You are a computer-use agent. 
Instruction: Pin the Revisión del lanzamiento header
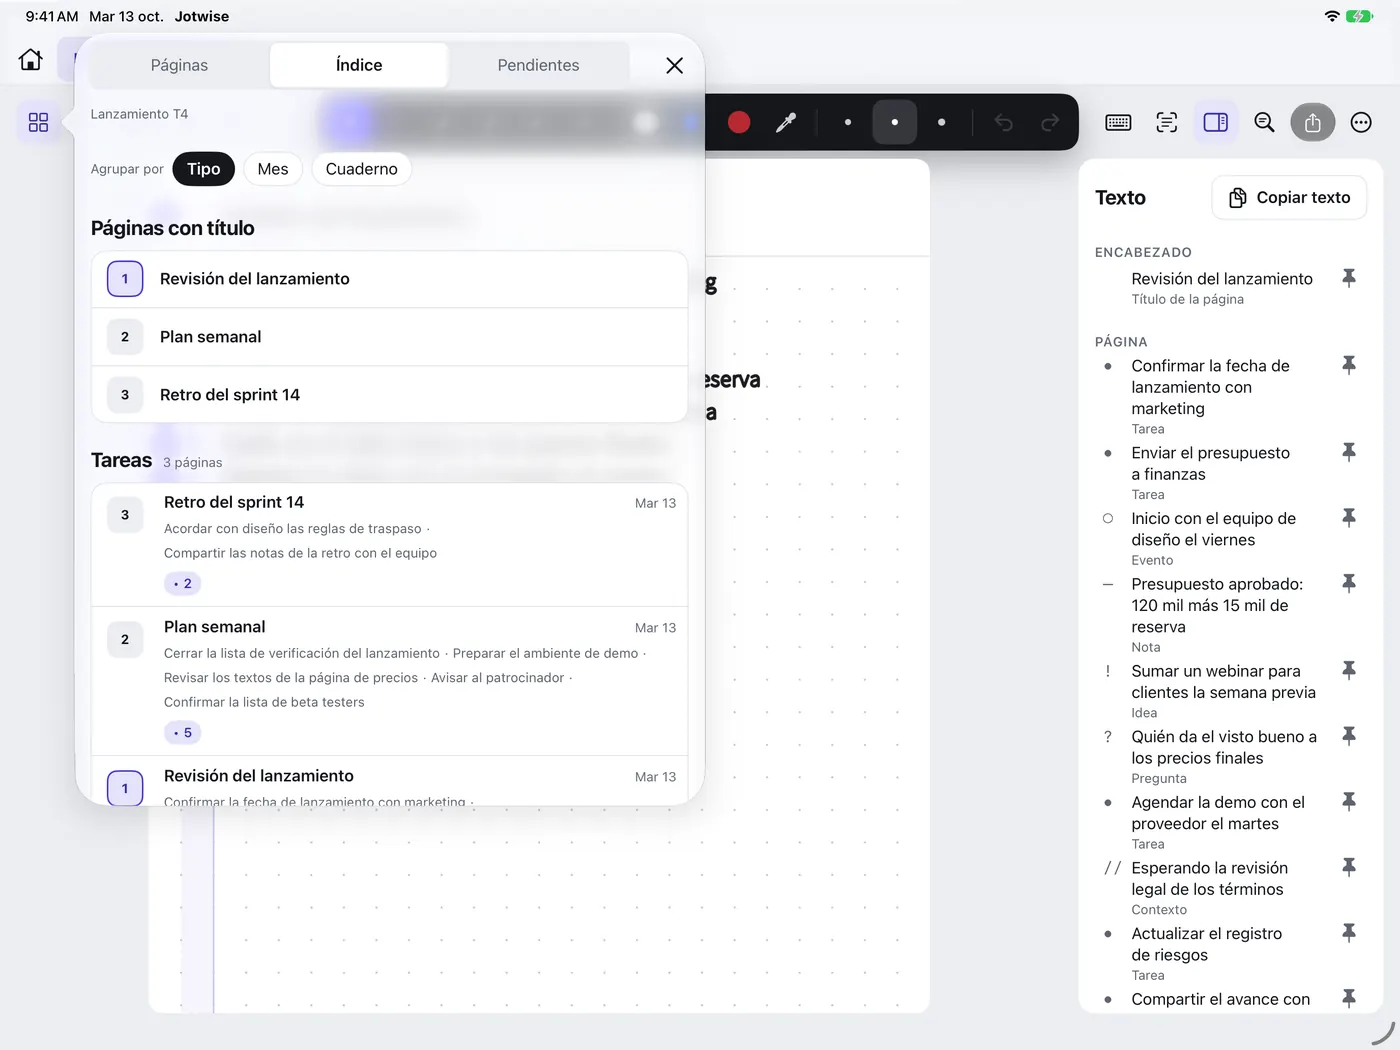1349,278
